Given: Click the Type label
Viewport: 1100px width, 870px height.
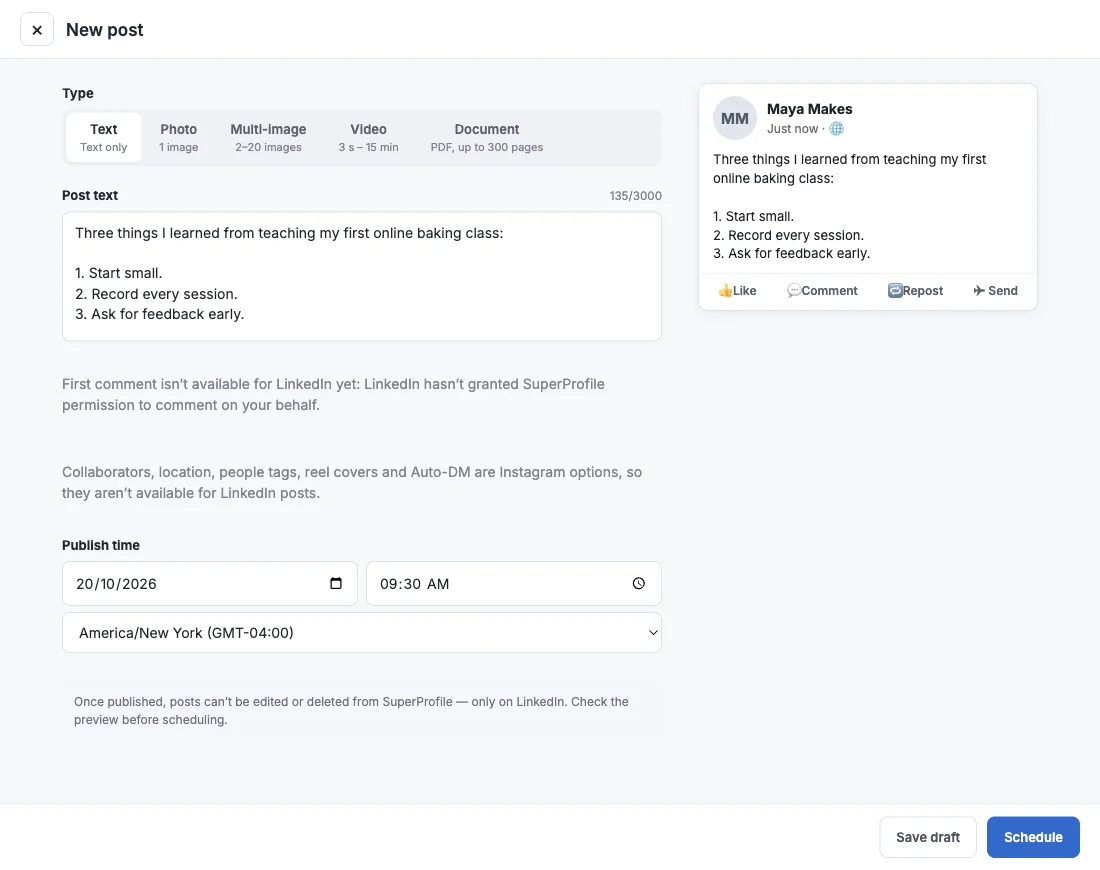Looking at the screenshot, I should tap(77, 93).
